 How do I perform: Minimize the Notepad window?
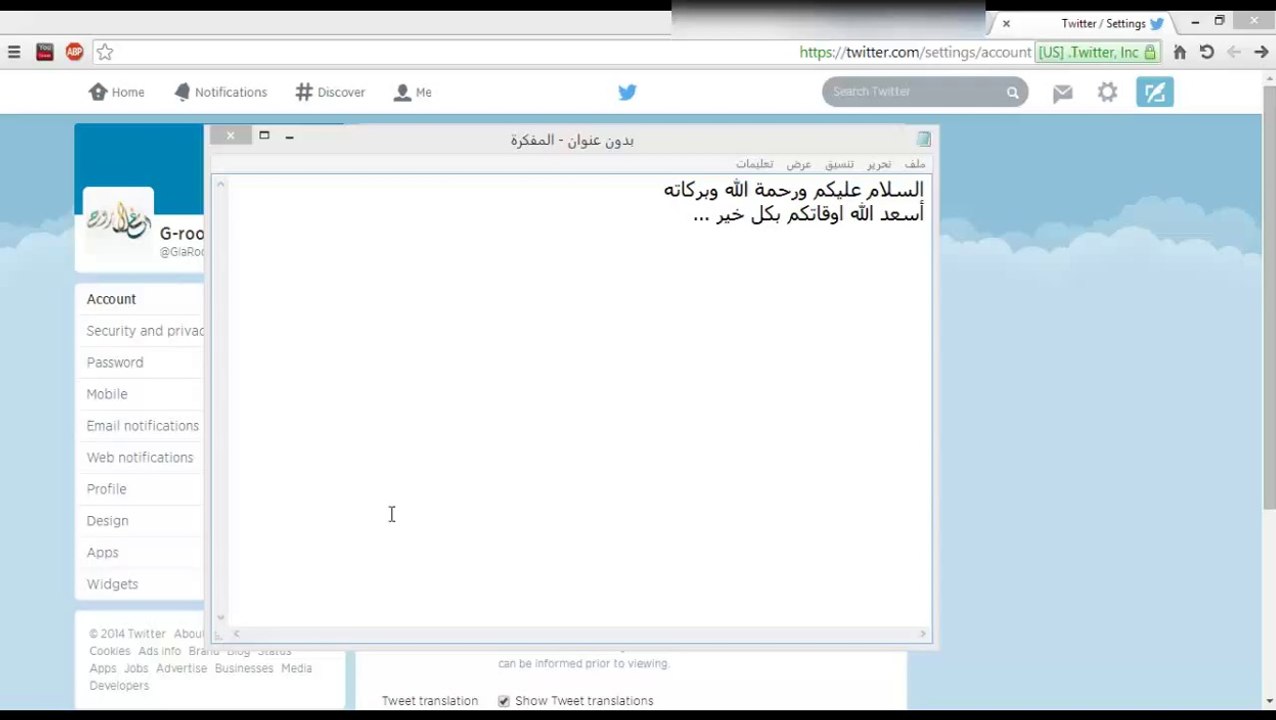click(289, 136)
